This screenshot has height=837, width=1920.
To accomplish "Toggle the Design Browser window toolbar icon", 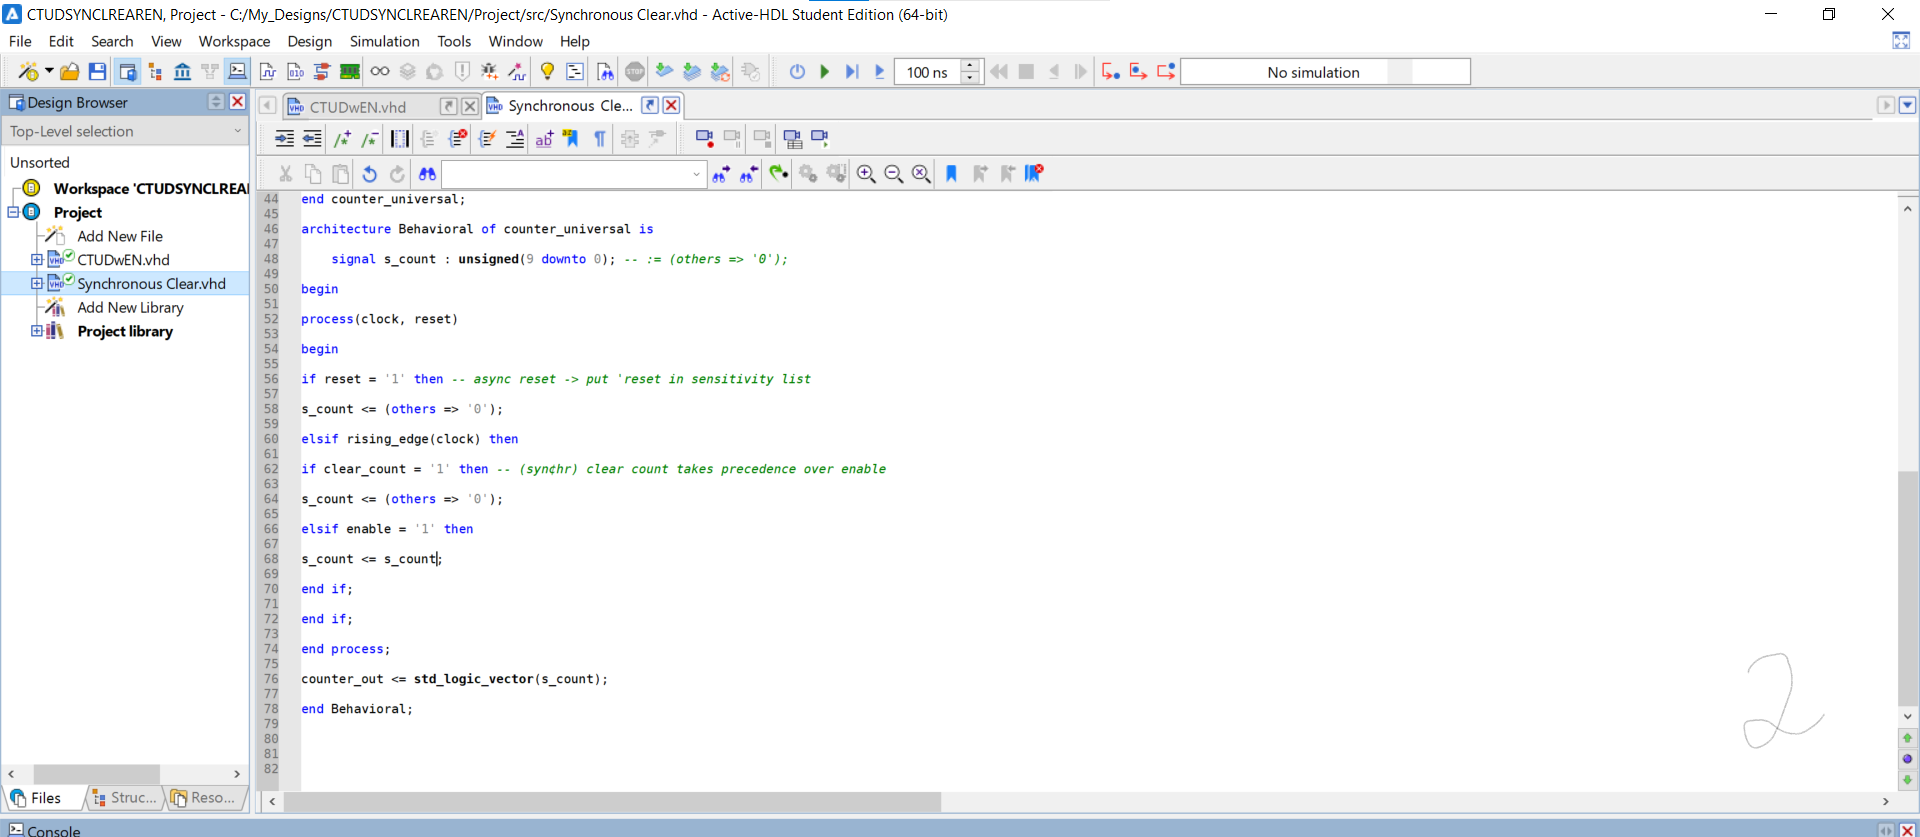I will [127, 72].
